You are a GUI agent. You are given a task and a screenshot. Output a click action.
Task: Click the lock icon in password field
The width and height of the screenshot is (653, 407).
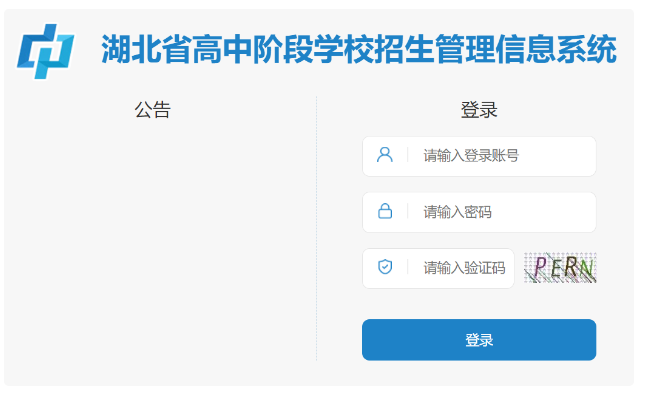click(385, 212)
